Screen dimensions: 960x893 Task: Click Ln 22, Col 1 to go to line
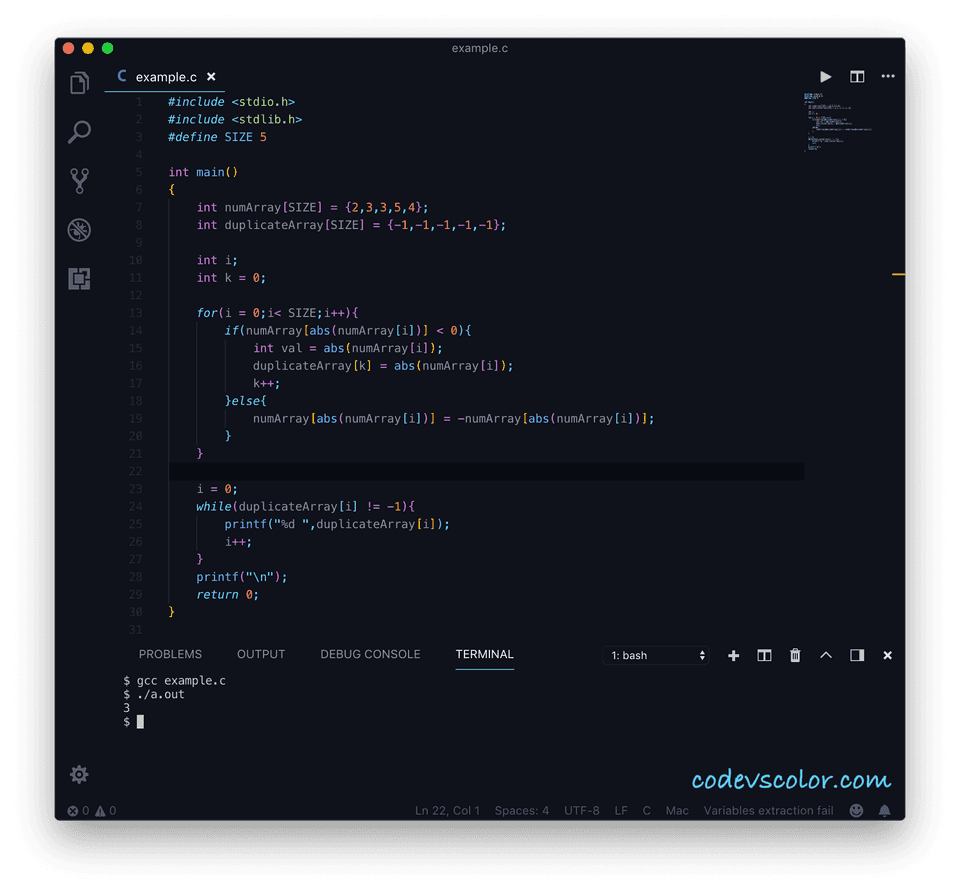click(447, 810)
